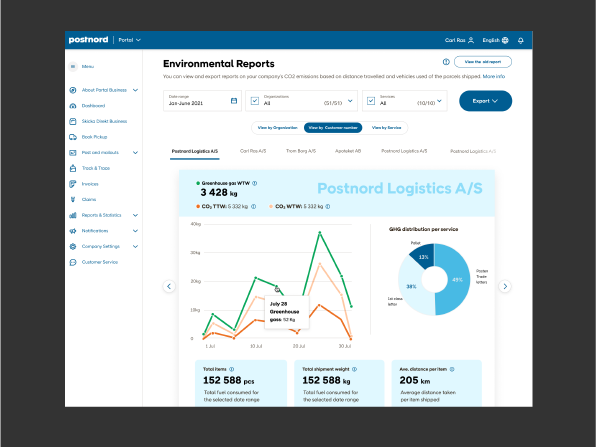Click the Notifications megaphone icon
This screenshot has height=447, width=597.
point(73,231)
